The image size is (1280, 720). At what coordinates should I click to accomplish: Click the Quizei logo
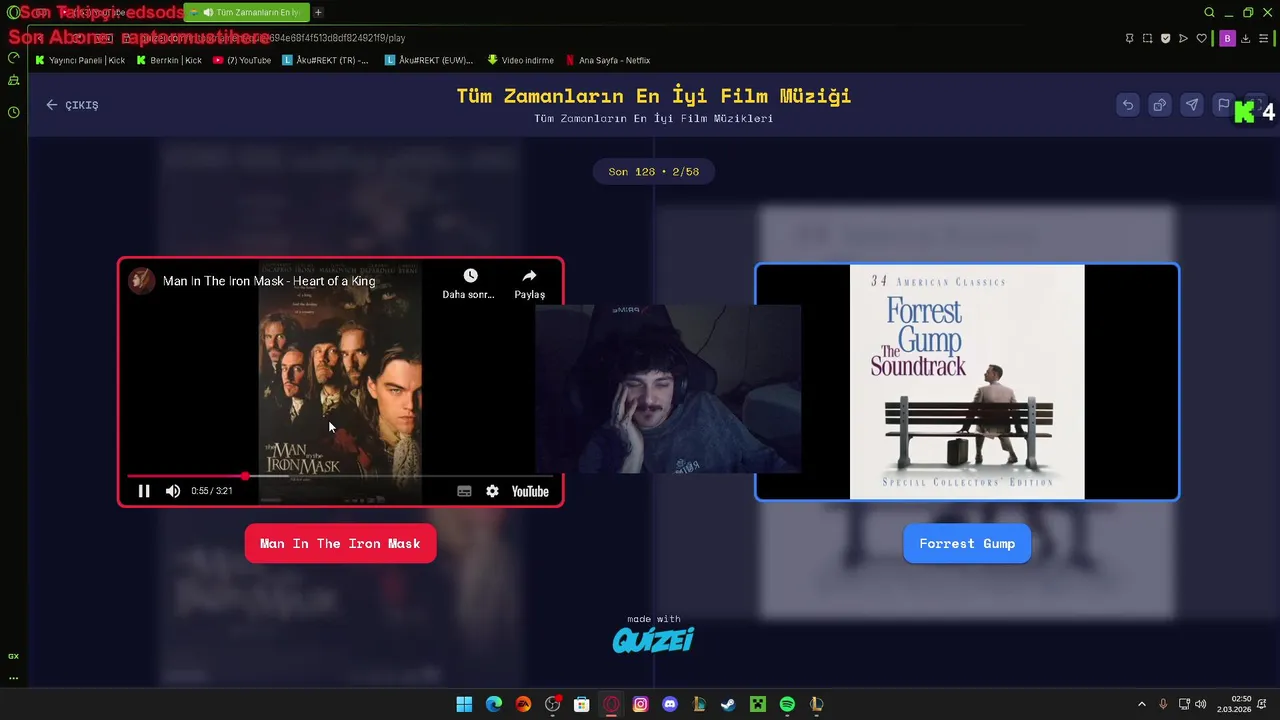point(653,640)
